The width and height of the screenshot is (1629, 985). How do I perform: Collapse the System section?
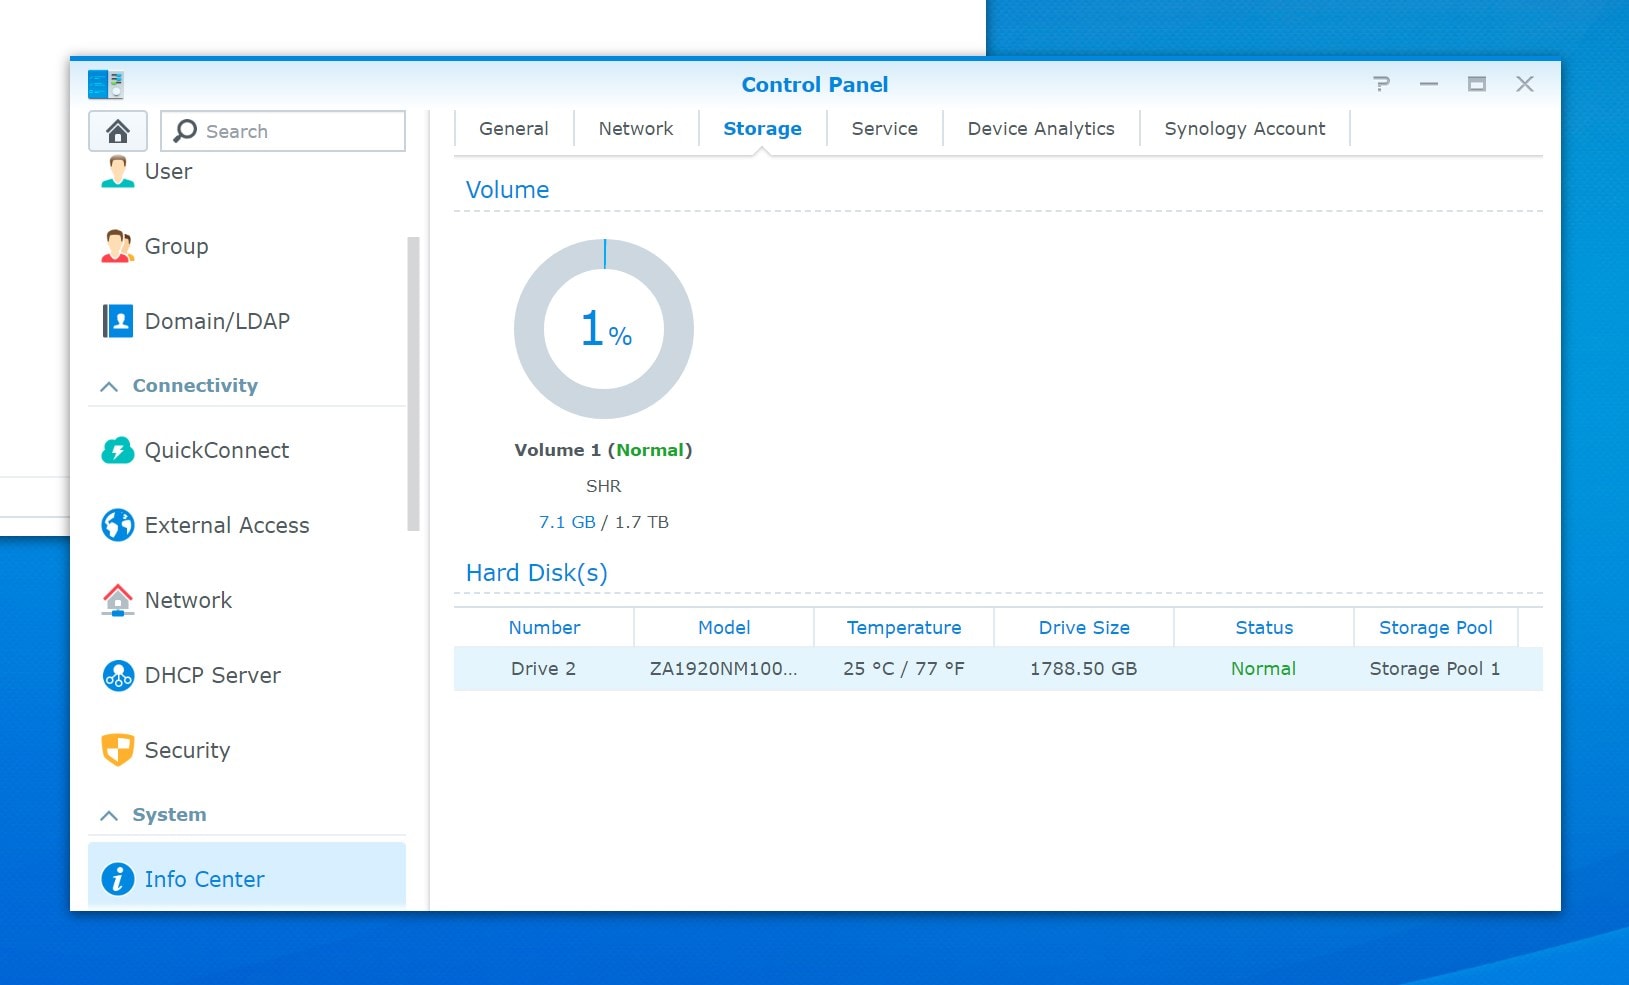110,815
